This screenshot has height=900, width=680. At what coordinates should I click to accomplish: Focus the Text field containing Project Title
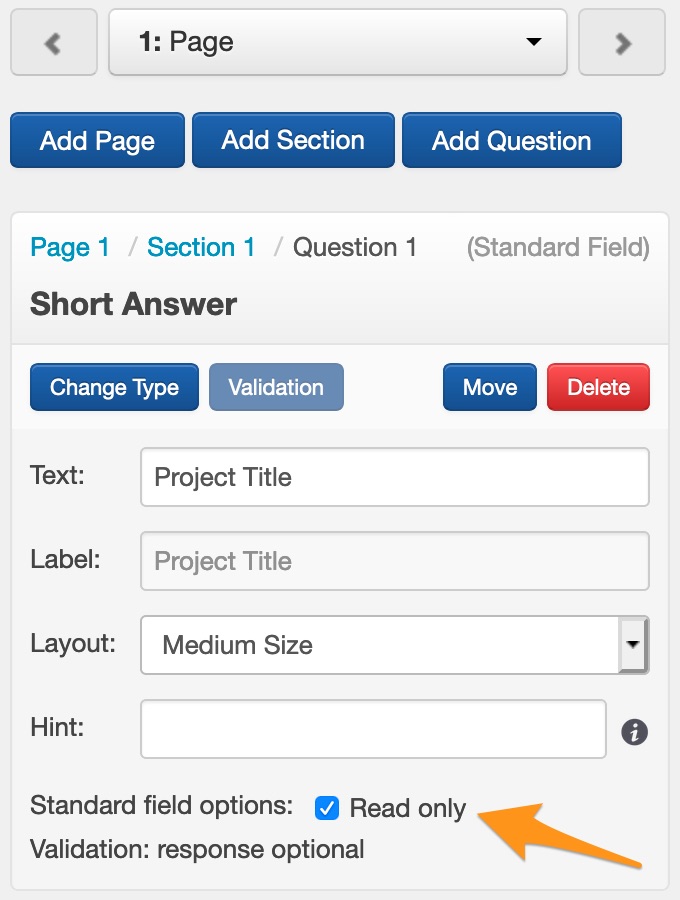click(x=394, y=477)
